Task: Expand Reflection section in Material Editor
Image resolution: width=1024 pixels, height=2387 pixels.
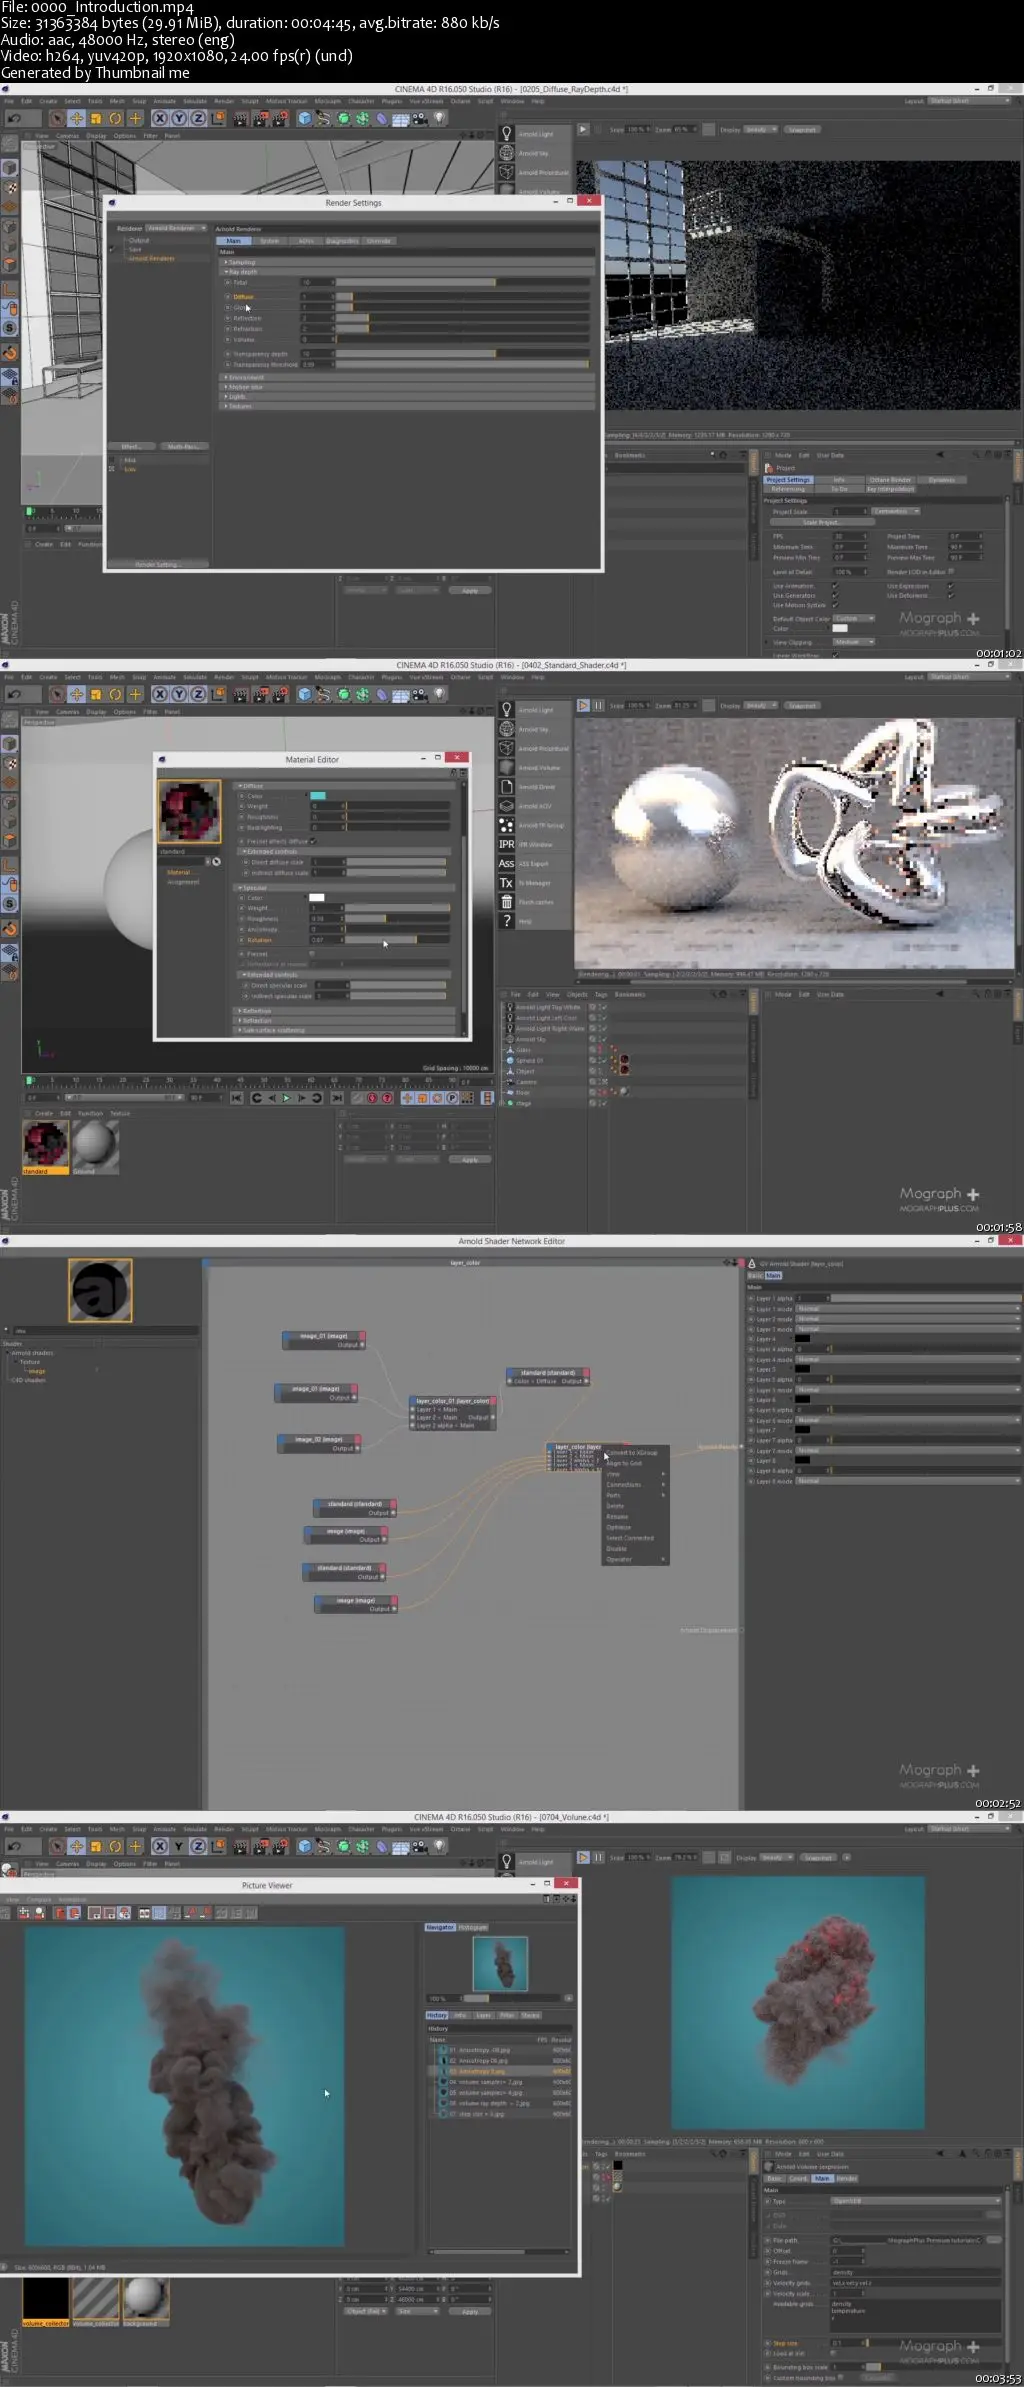Action: coord(346,1011)
